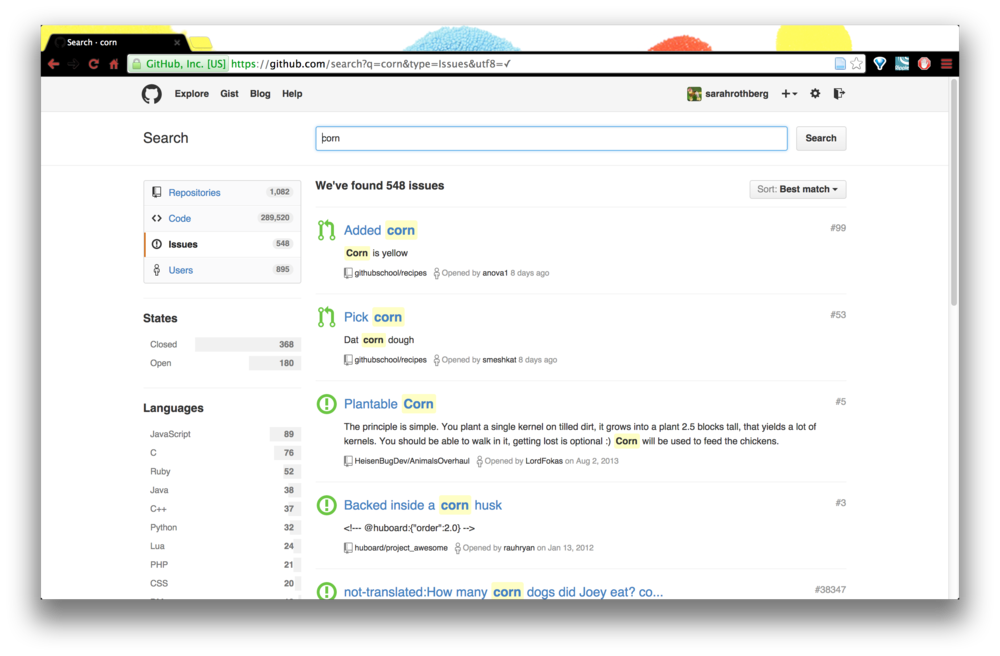Go back with the browser back arrow
The width and height of the screenshot is (1000, 656).
click(x=54, y=64)
